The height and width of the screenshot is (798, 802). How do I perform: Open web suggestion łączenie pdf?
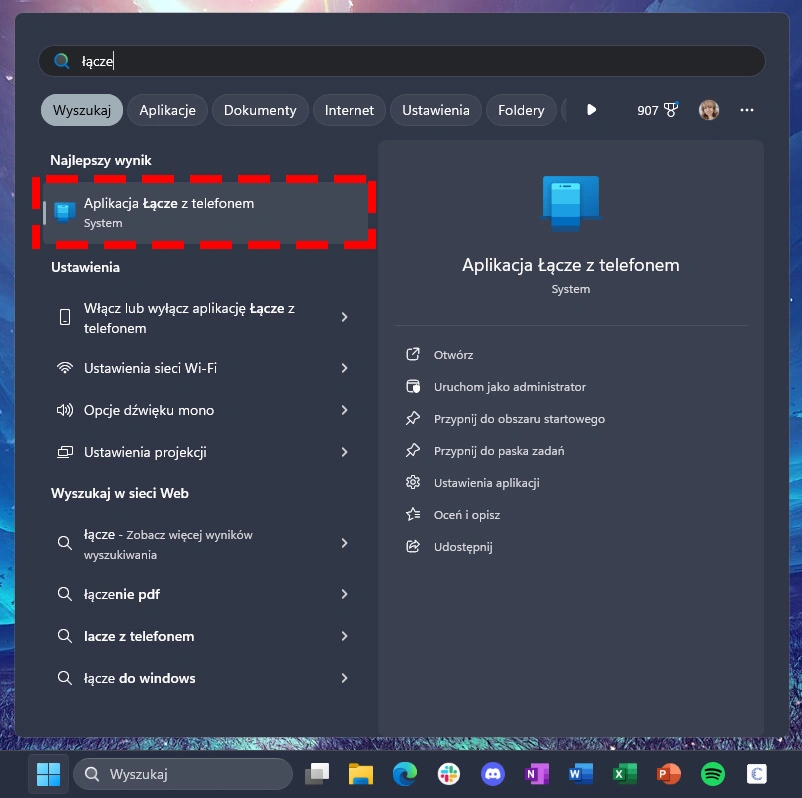205,594
